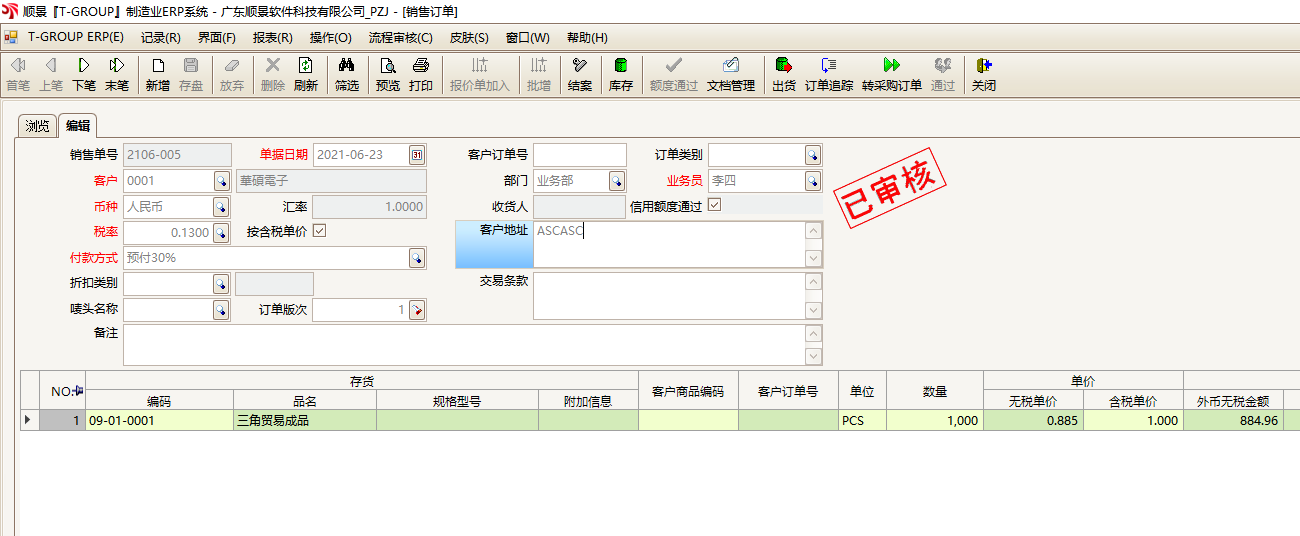Toggle the 信用额度通过 checkbox
The width and height of the screenshot is (1300, 536).
[x=714, y=206]
